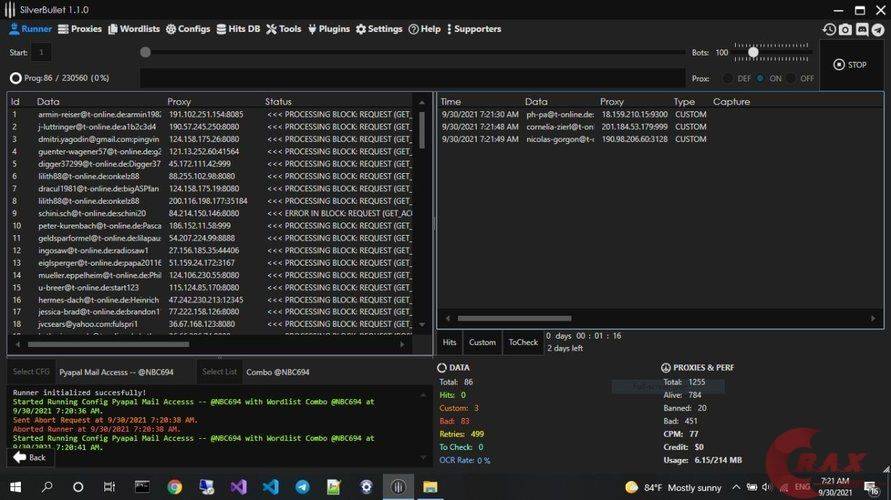Open Windows taskbar search
Image resolution: width=891 pixels, height=500 pixels.
point(47,487)
